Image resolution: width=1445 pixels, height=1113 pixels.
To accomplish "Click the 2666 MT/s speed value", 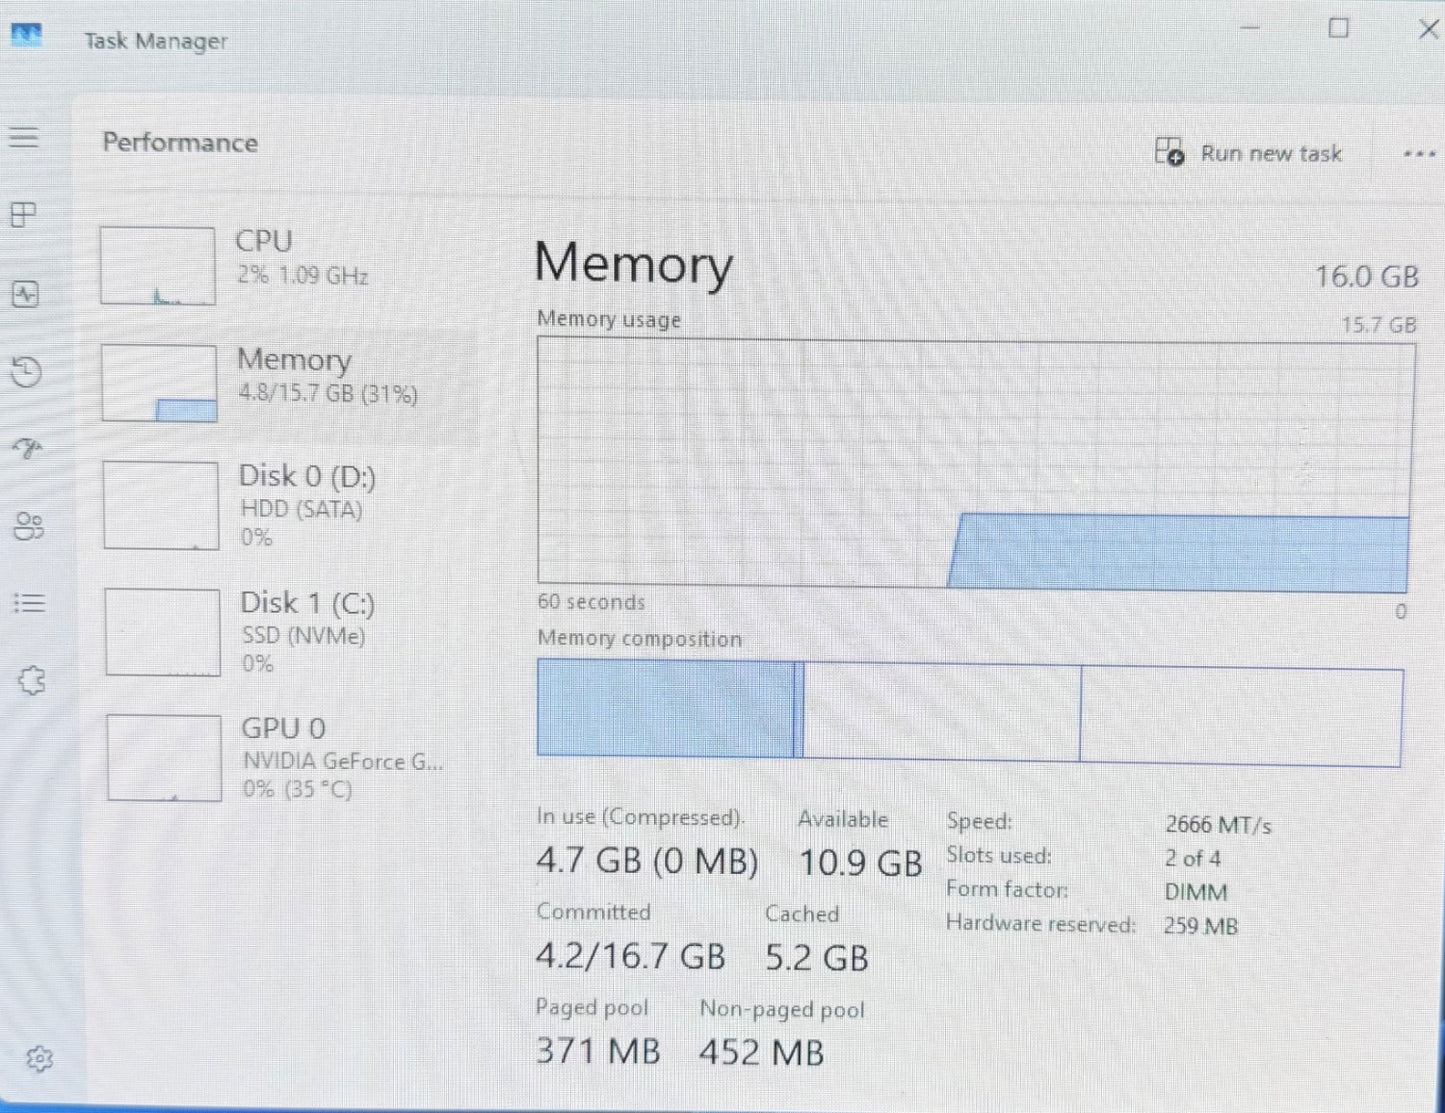I will (x=1218, y=825).
